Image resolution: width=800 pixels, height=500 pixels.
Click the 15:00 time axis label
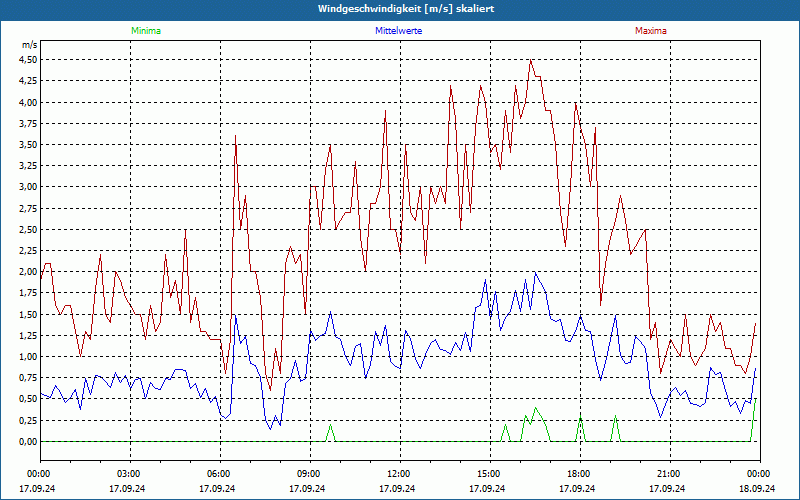(490, 474)
